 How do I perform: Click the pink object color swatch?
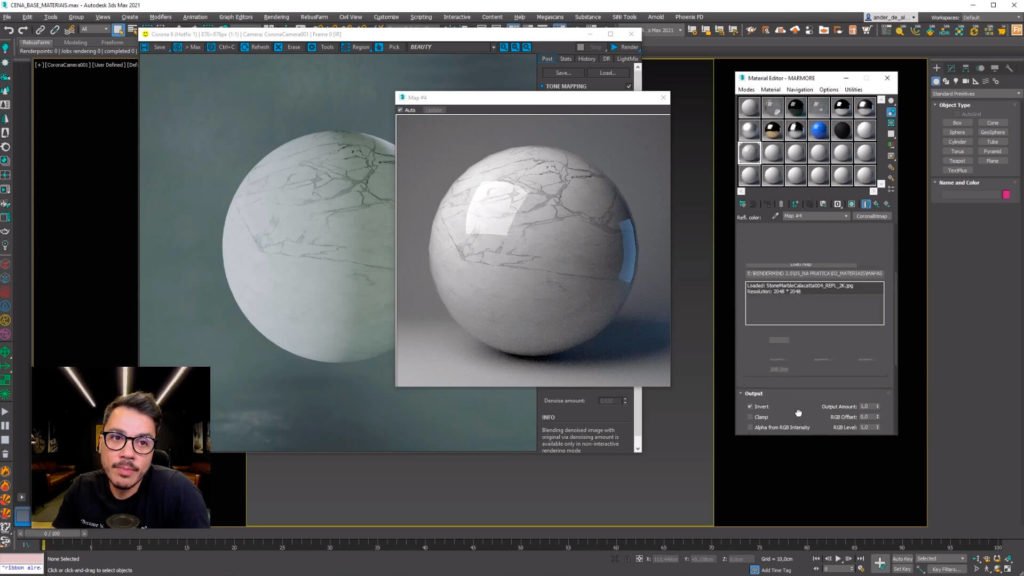click(x=1006, y=194)
